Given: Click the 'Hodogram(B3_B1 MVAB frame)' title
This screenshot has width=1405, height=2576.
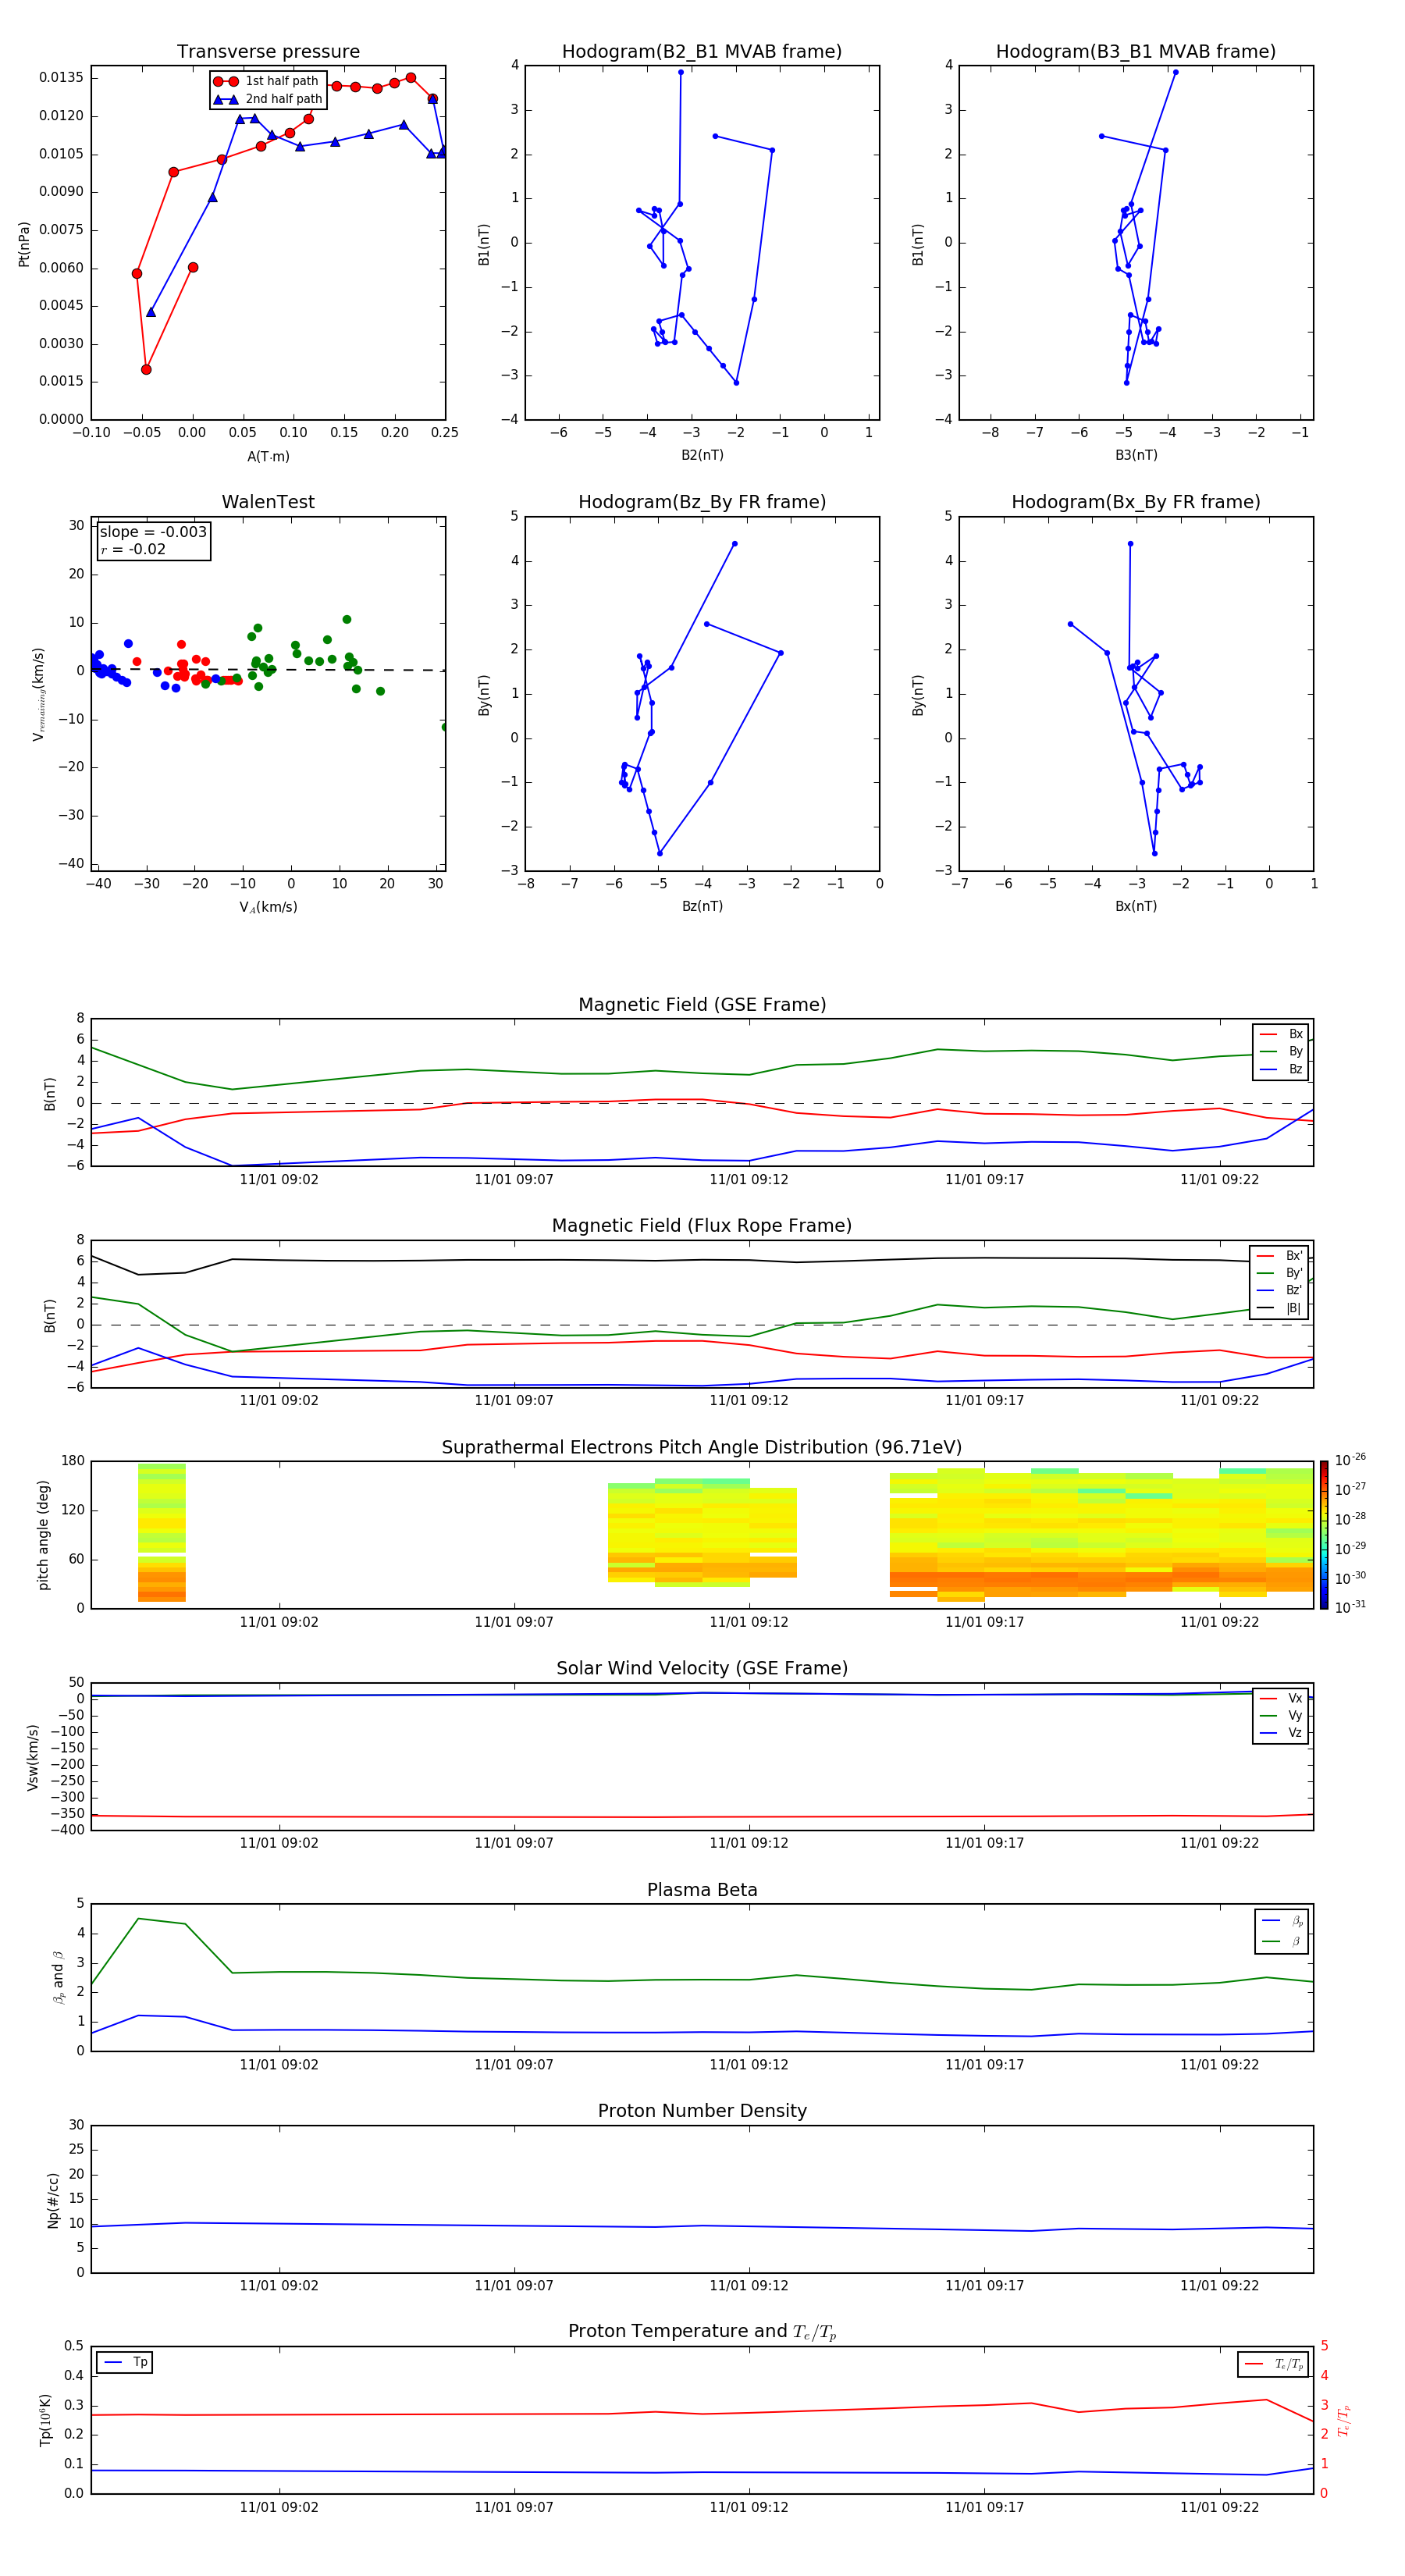Looking at the screenshot, I should point(1136,52).
